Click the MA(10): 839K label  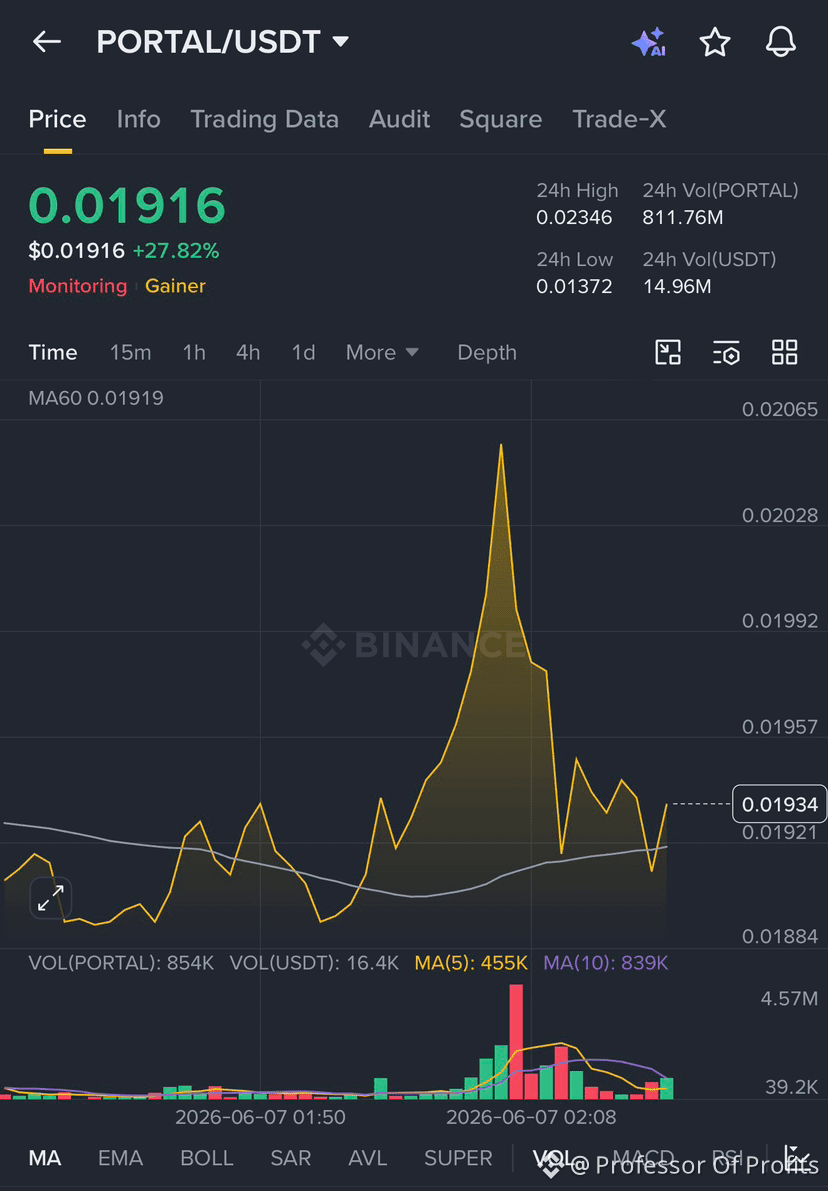[605, 963]
